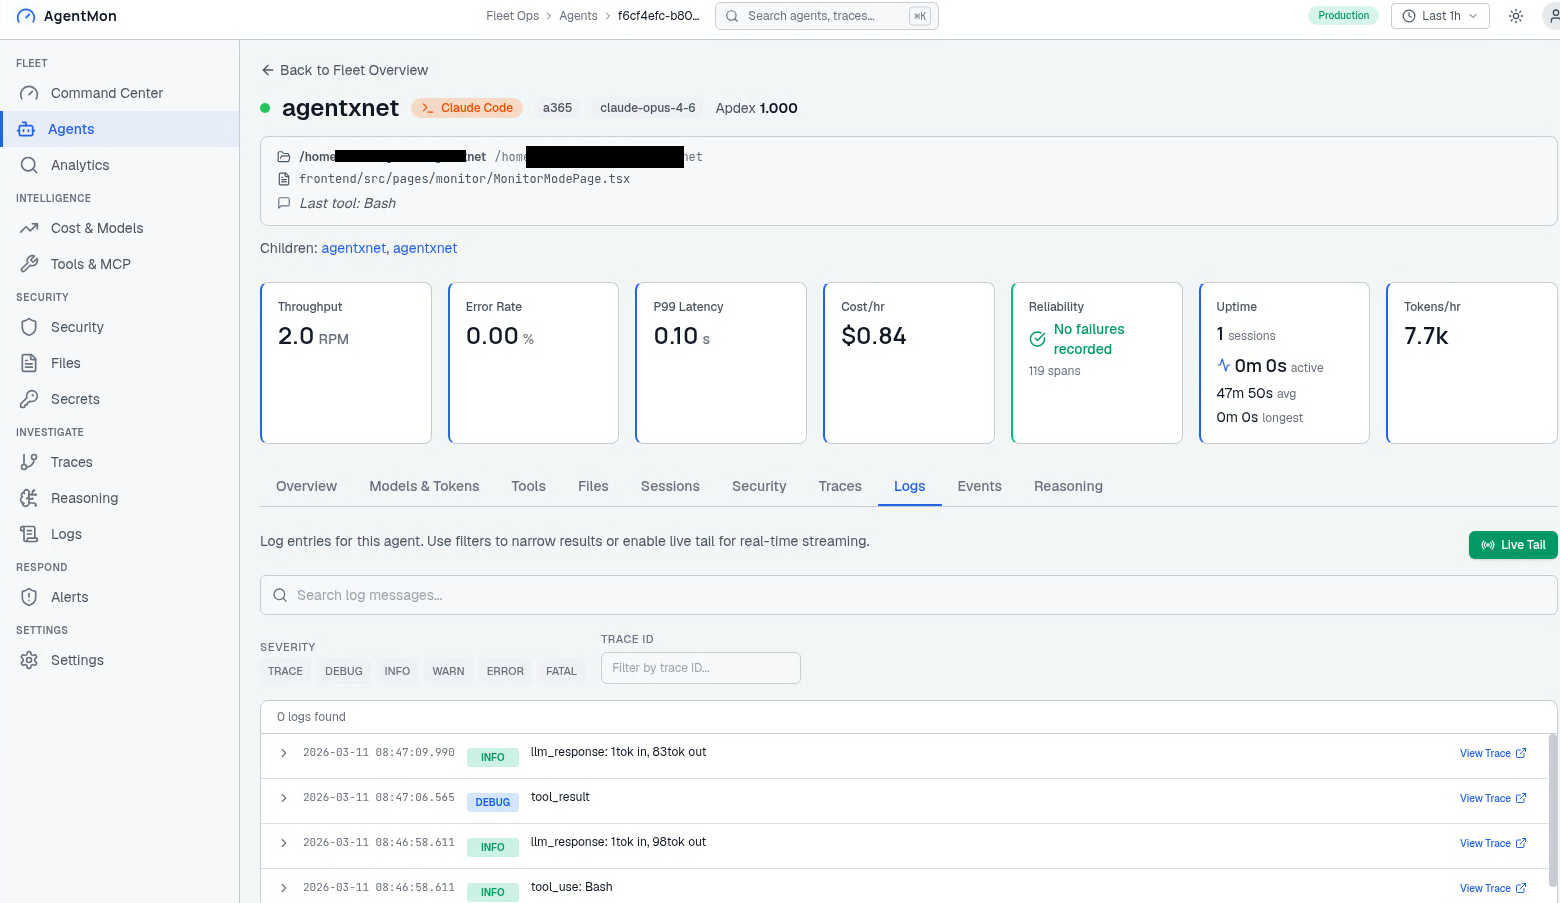This screenshot has height=903, width=1560.
Task: Toggle the WARN severity filter
Action: (x=448, y=671)
